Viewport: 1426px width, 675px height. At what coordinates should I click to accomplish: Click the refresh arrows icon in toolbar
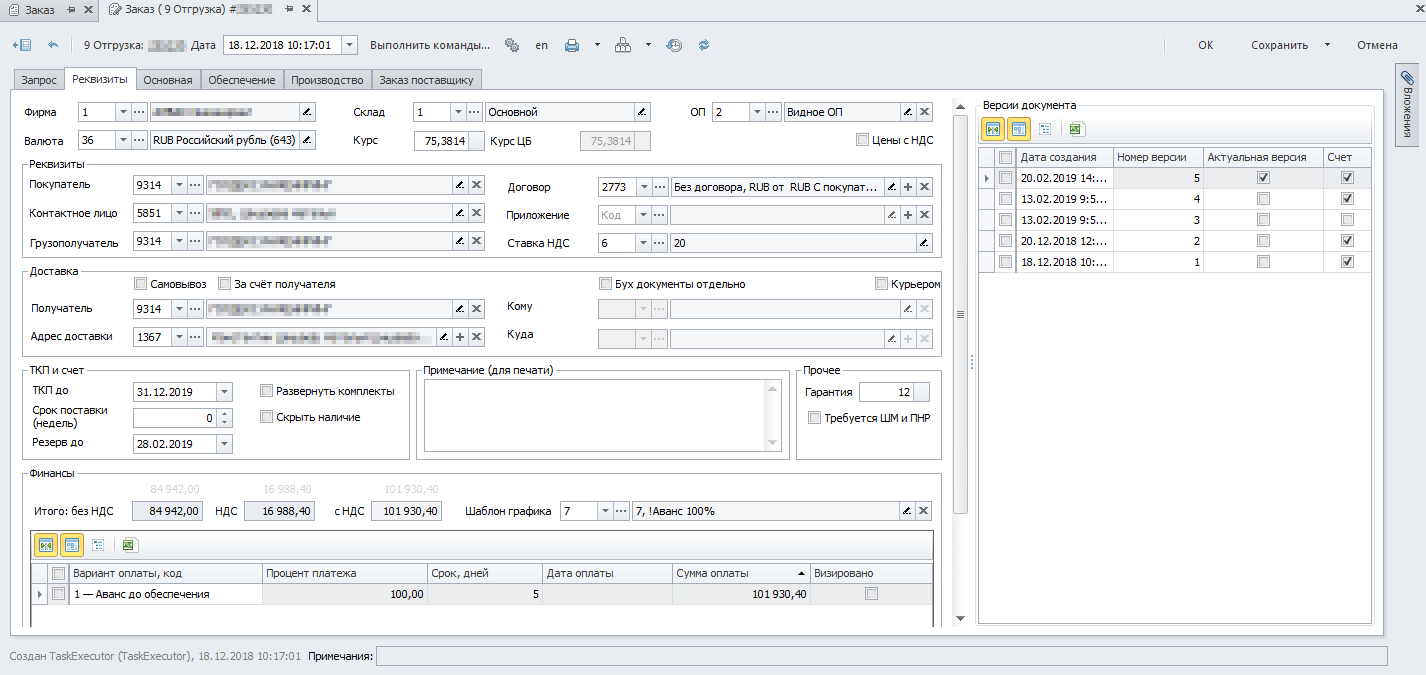pos(703,45)
